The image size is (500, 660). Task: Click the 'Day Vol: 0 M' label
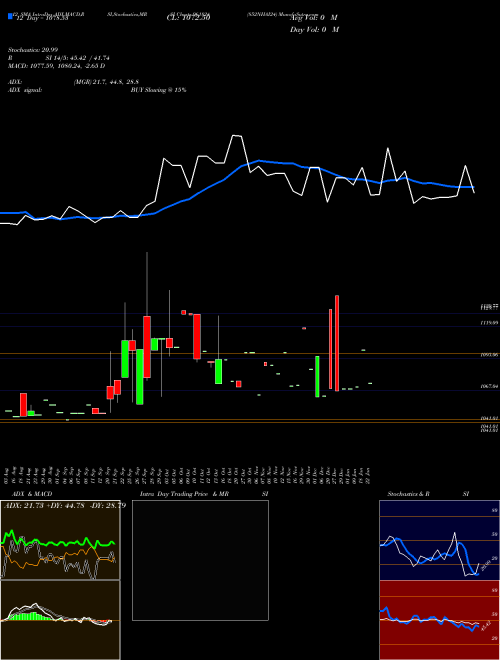(314, 30)
